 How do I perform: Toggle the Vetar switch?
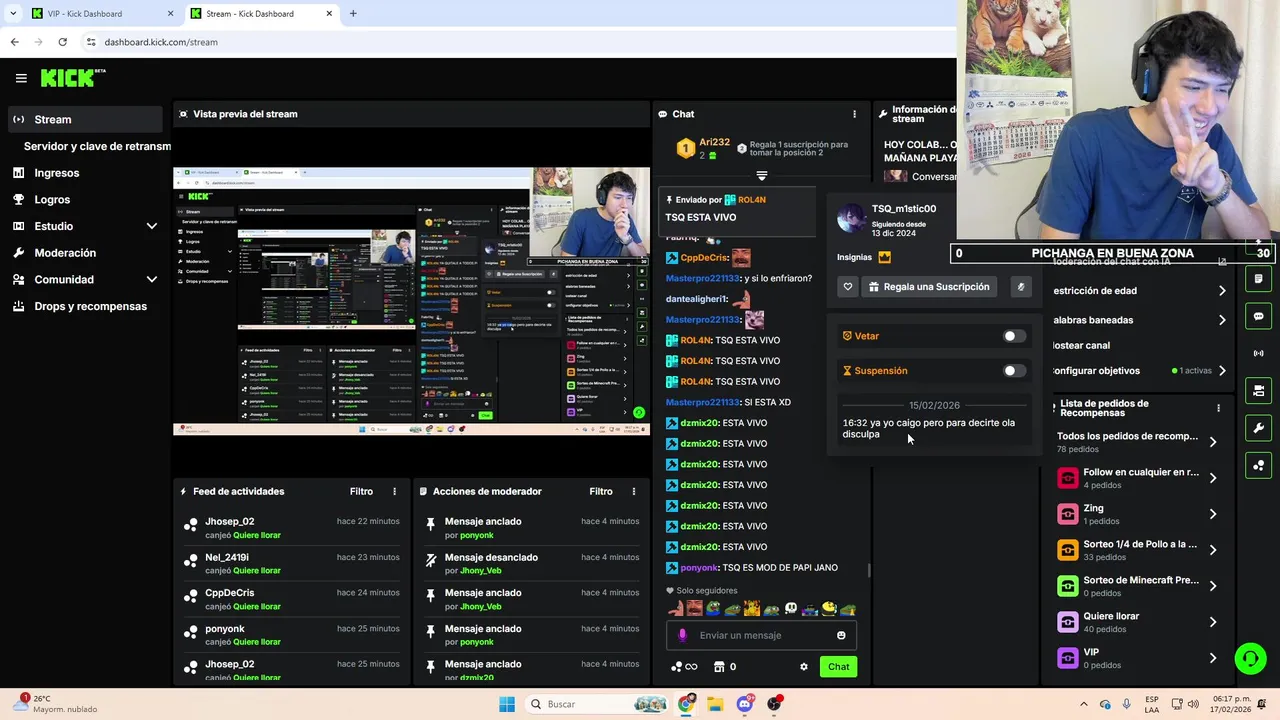(1014, 336)
